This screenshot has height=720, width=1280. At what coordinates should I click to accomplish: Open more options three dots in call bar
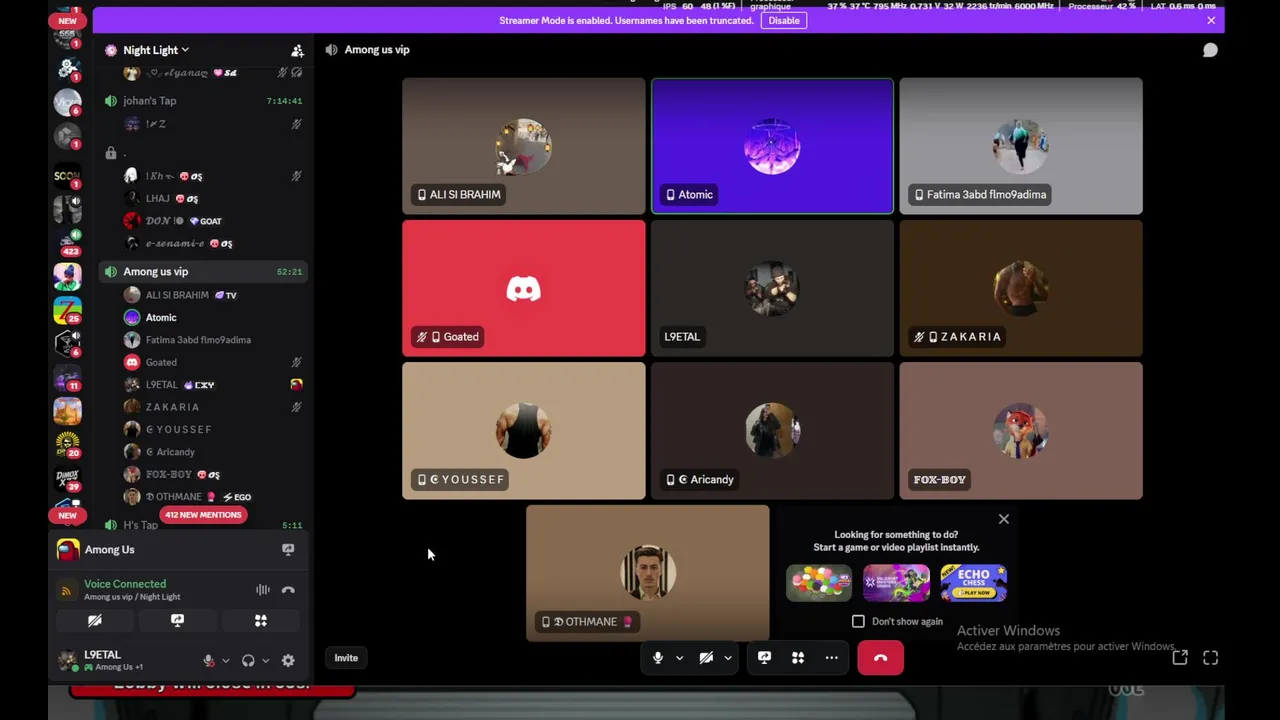tap(831, 658)
